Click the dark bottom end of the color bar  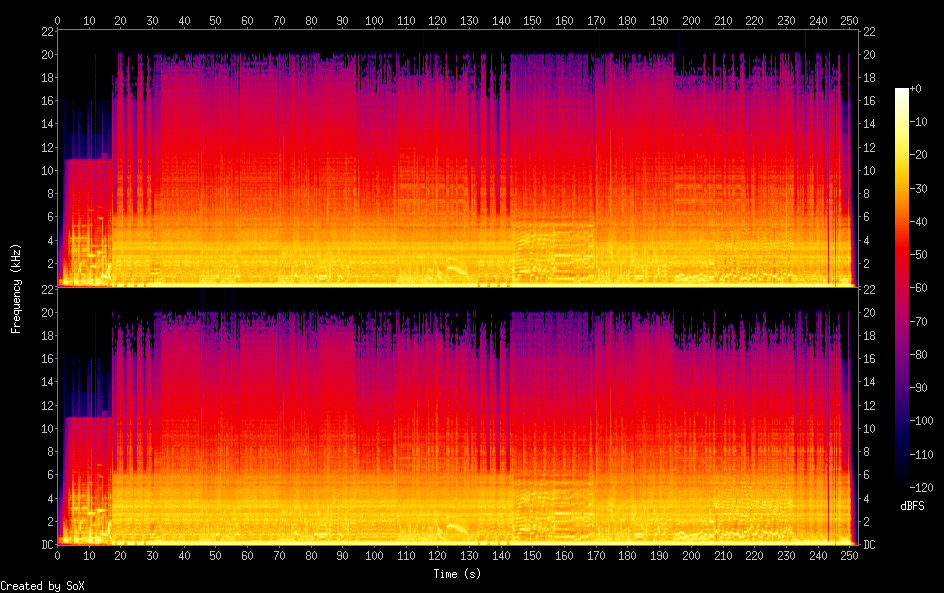pos(902,482)
